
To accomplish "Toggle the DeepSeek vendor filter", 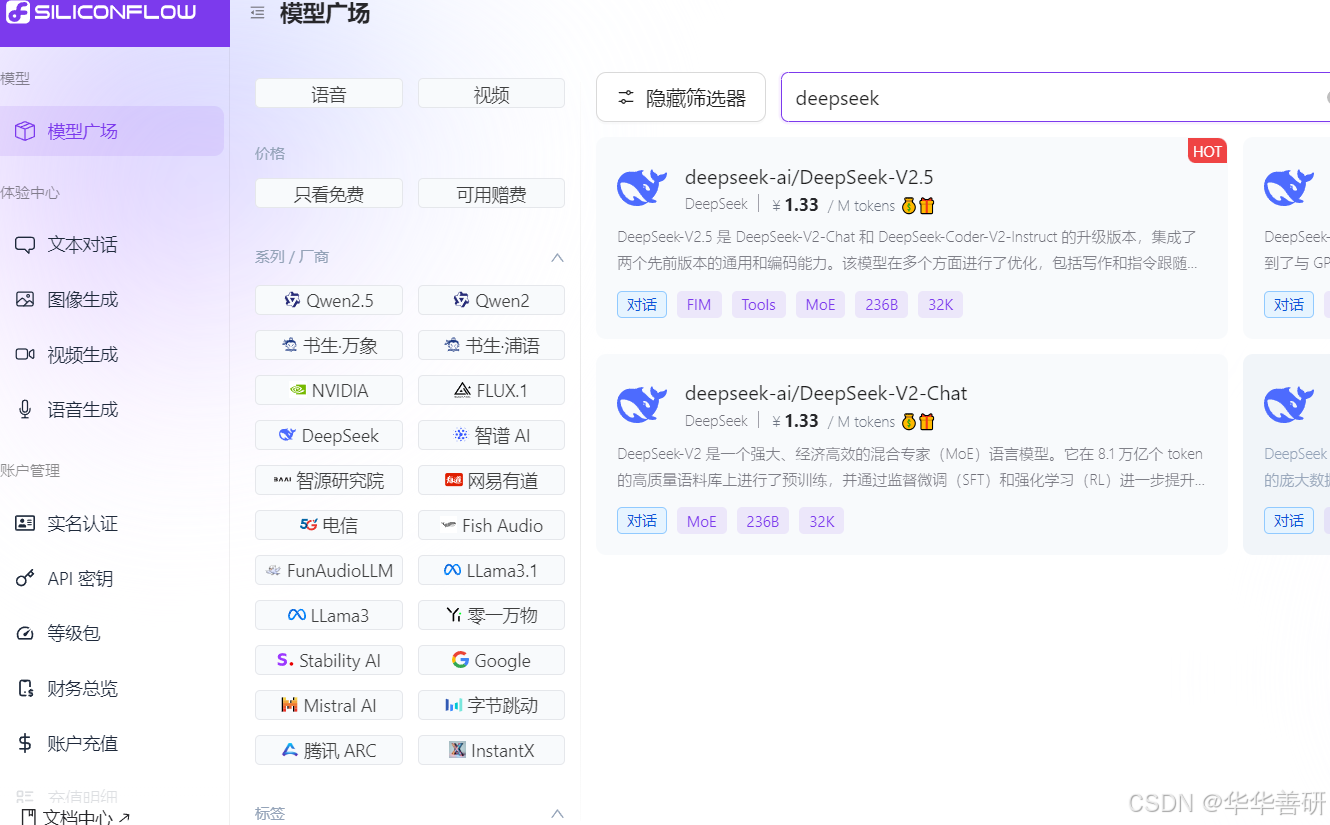I will click(x=329, y=435).
